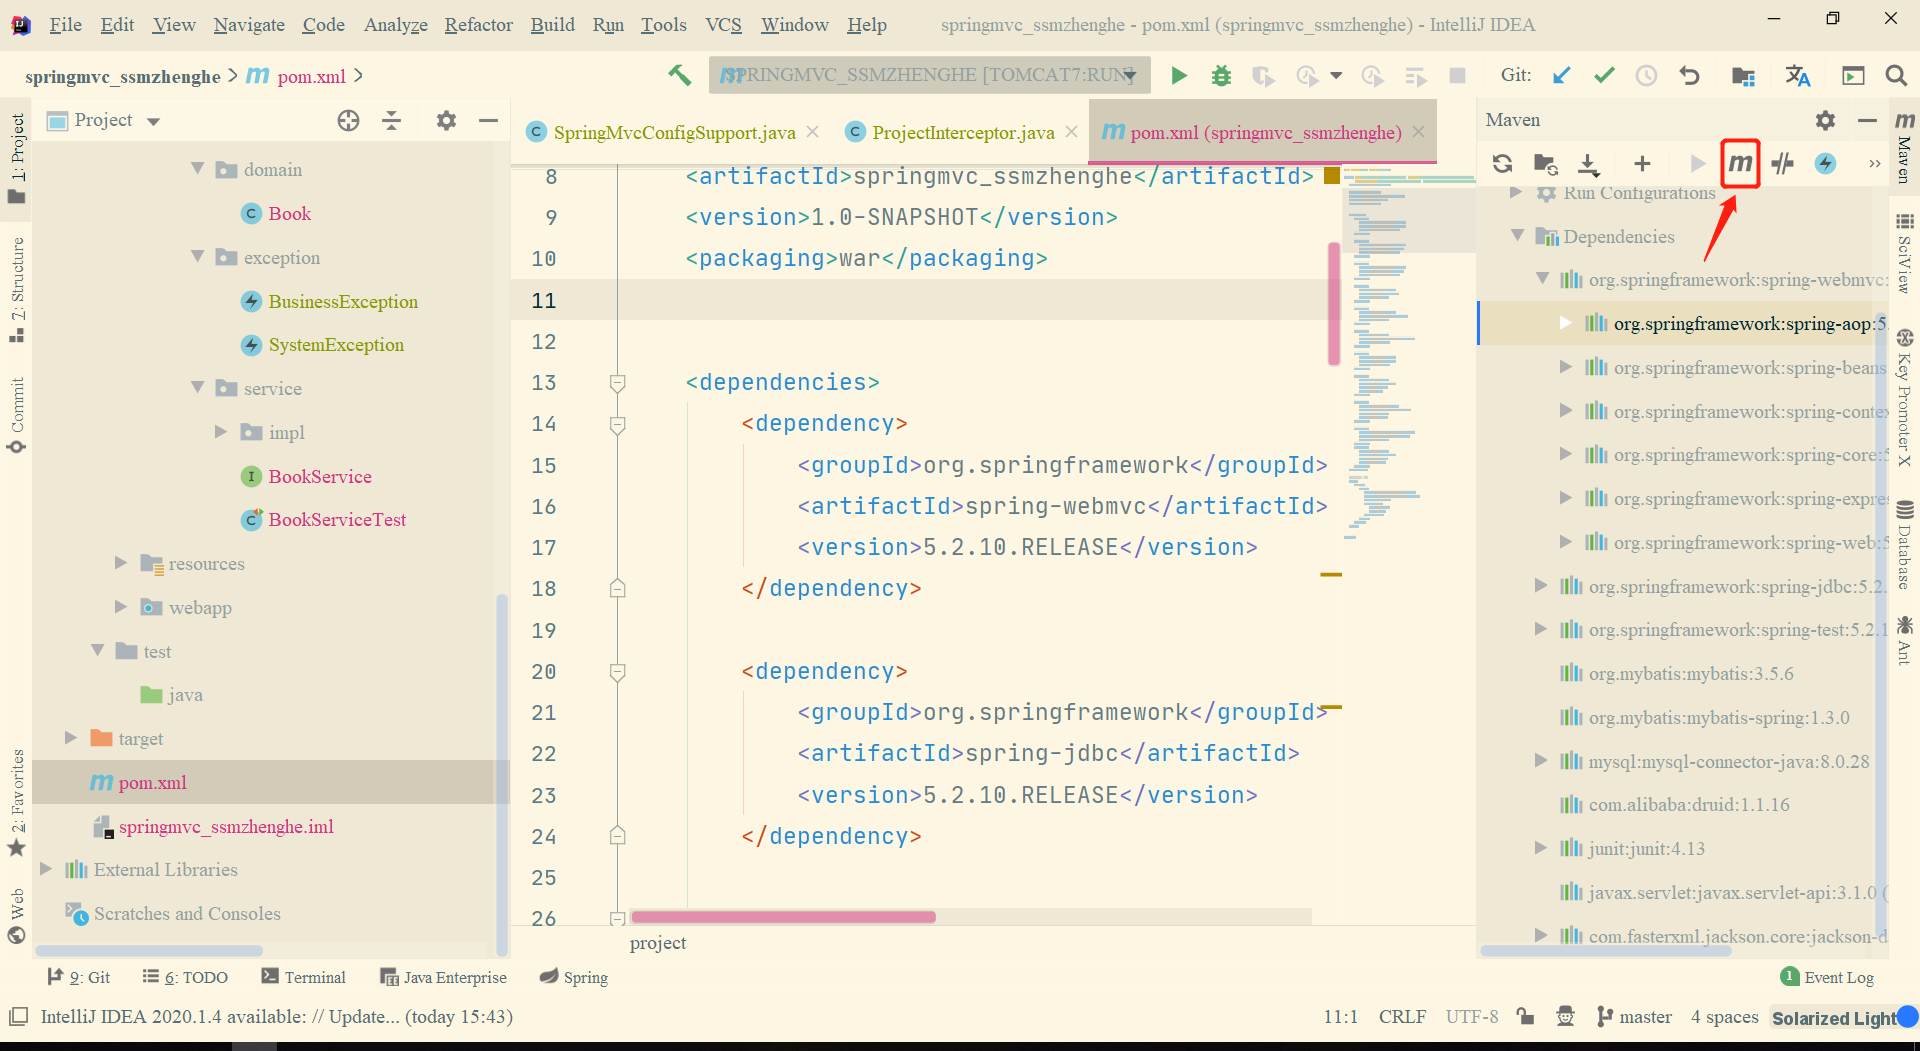This screenshot has width=1920, height=1051.
Task: Open the VCS menu
Action: pyautogui.click(x=723, y=25)
